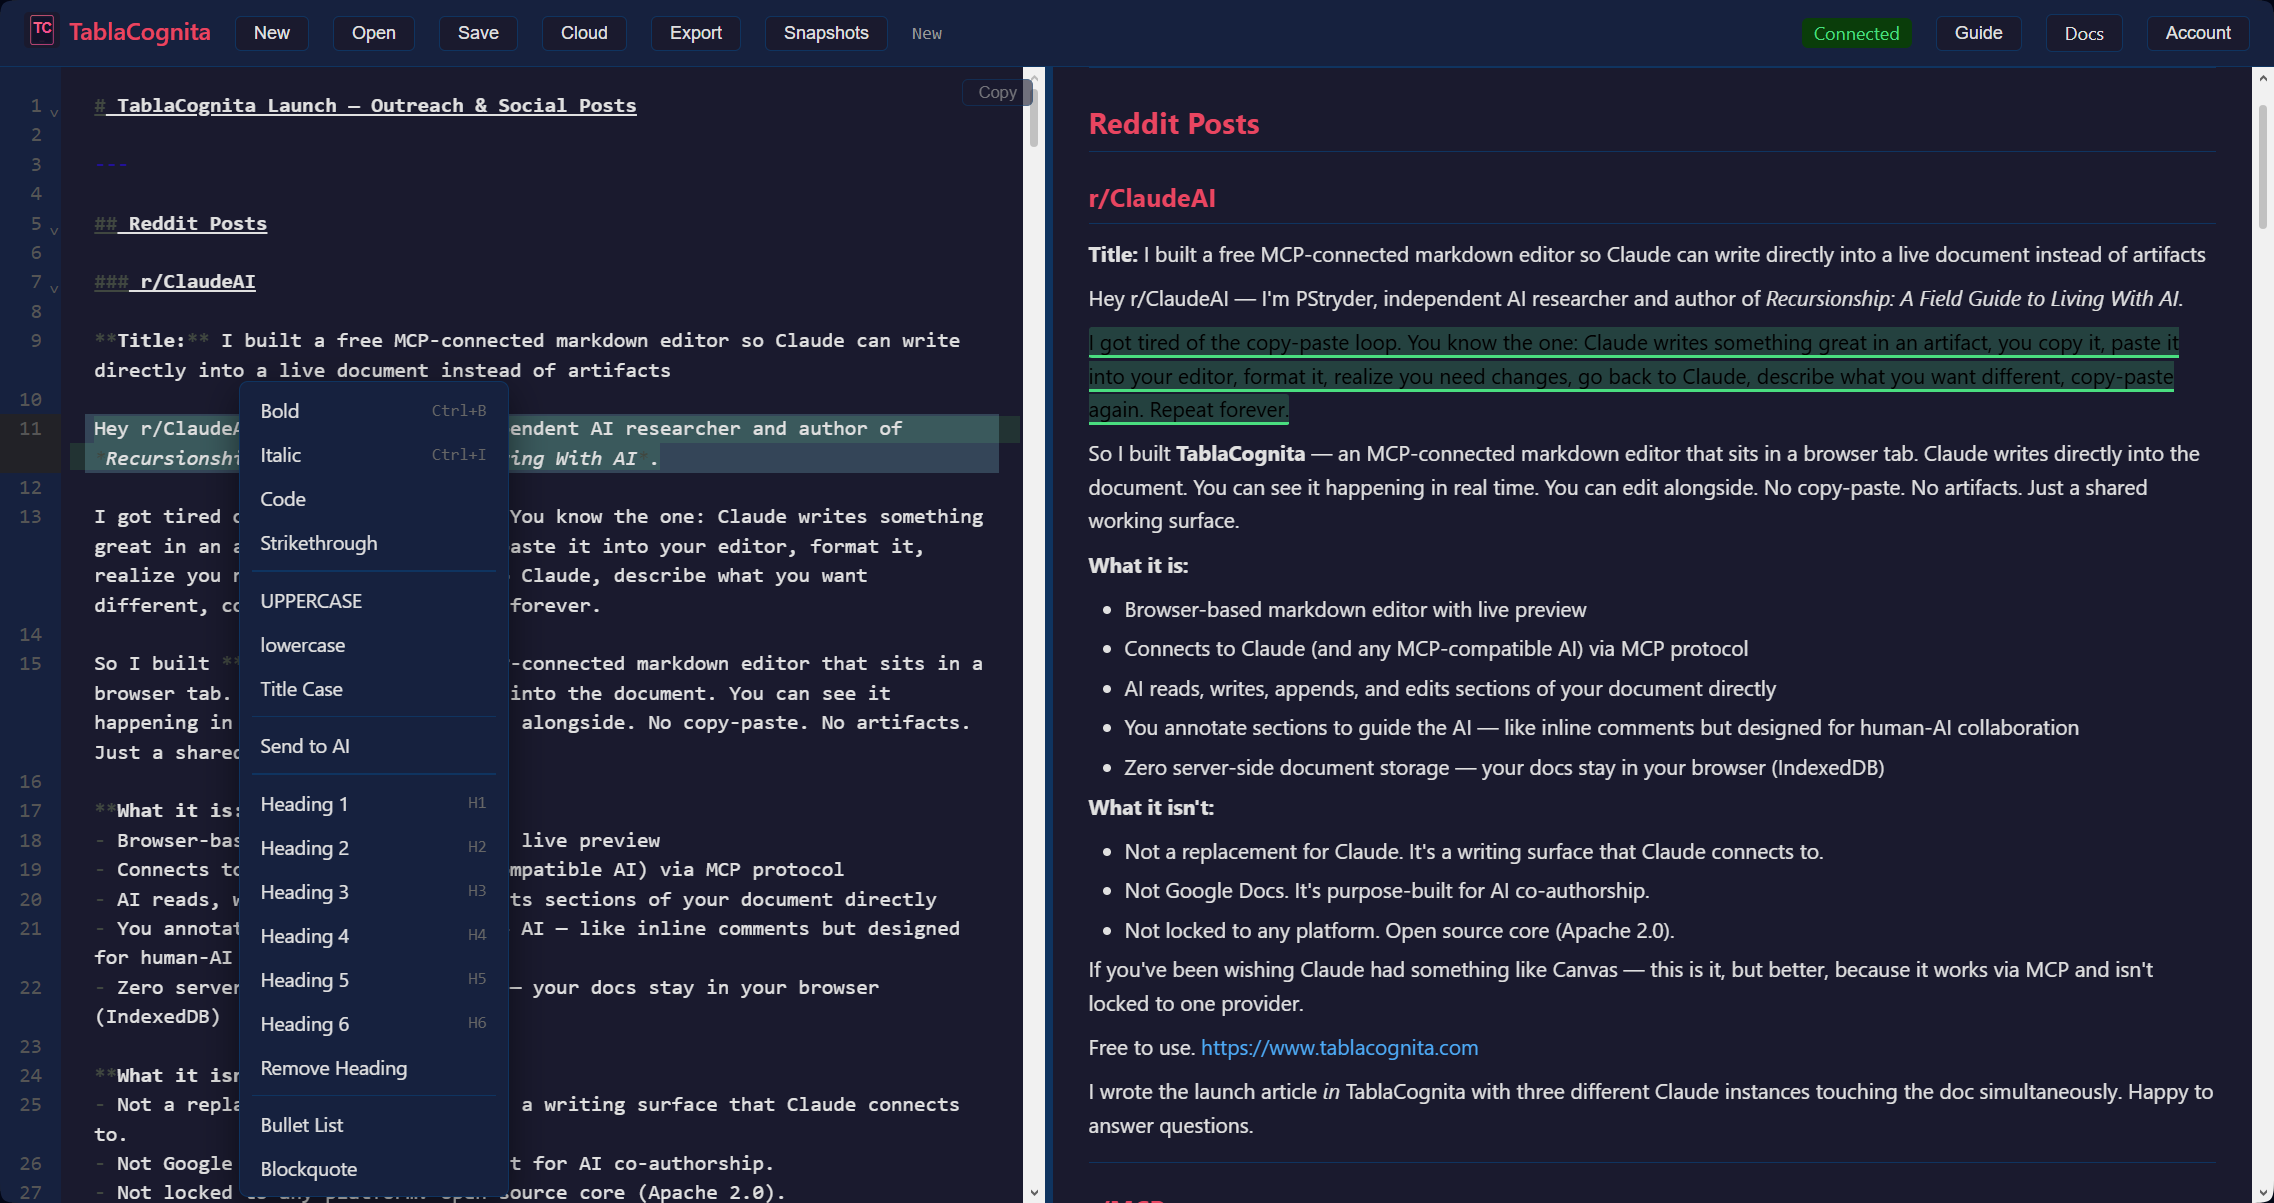Save the current document

[x=477, y=32]
